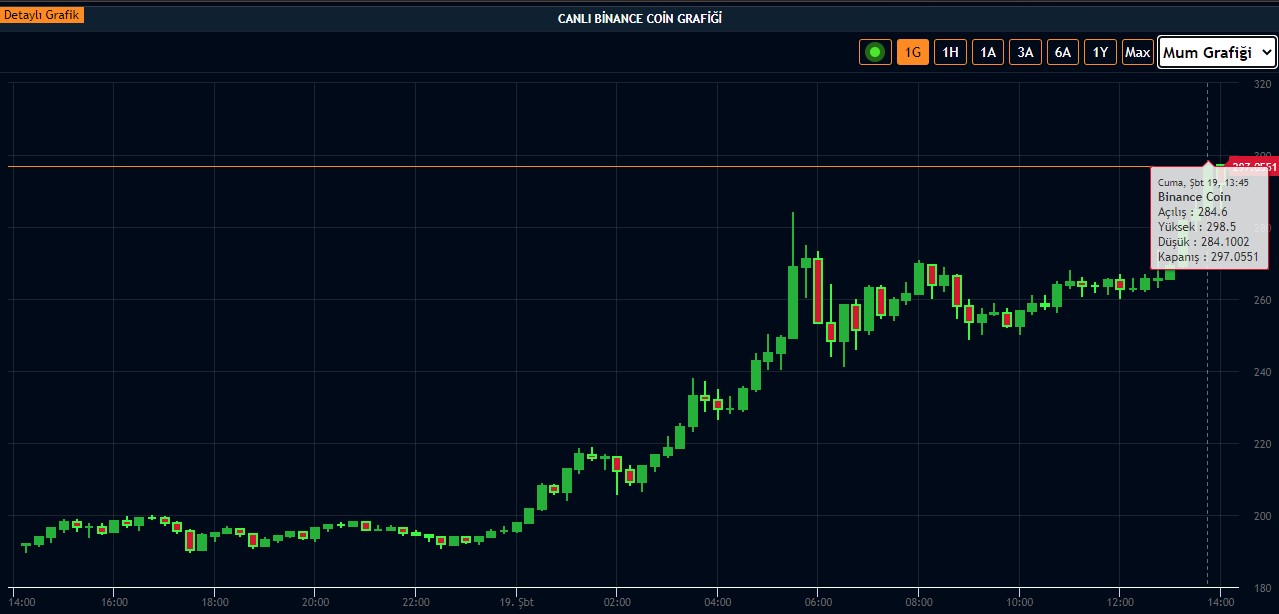Screen dimensions: 1279x614
Task: Click the Cuma, Şbt 19, 13:45 tooltip date
Action: (x=1203, y=182)
